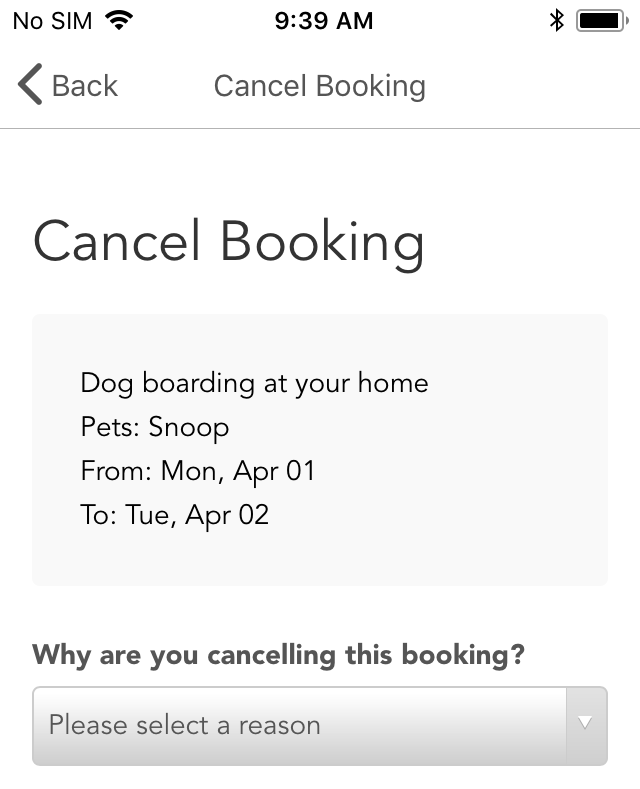The height and width of the screenshot is (789, 640).
Task: Tap the booking details card background
Action: (x=320, y=450)
